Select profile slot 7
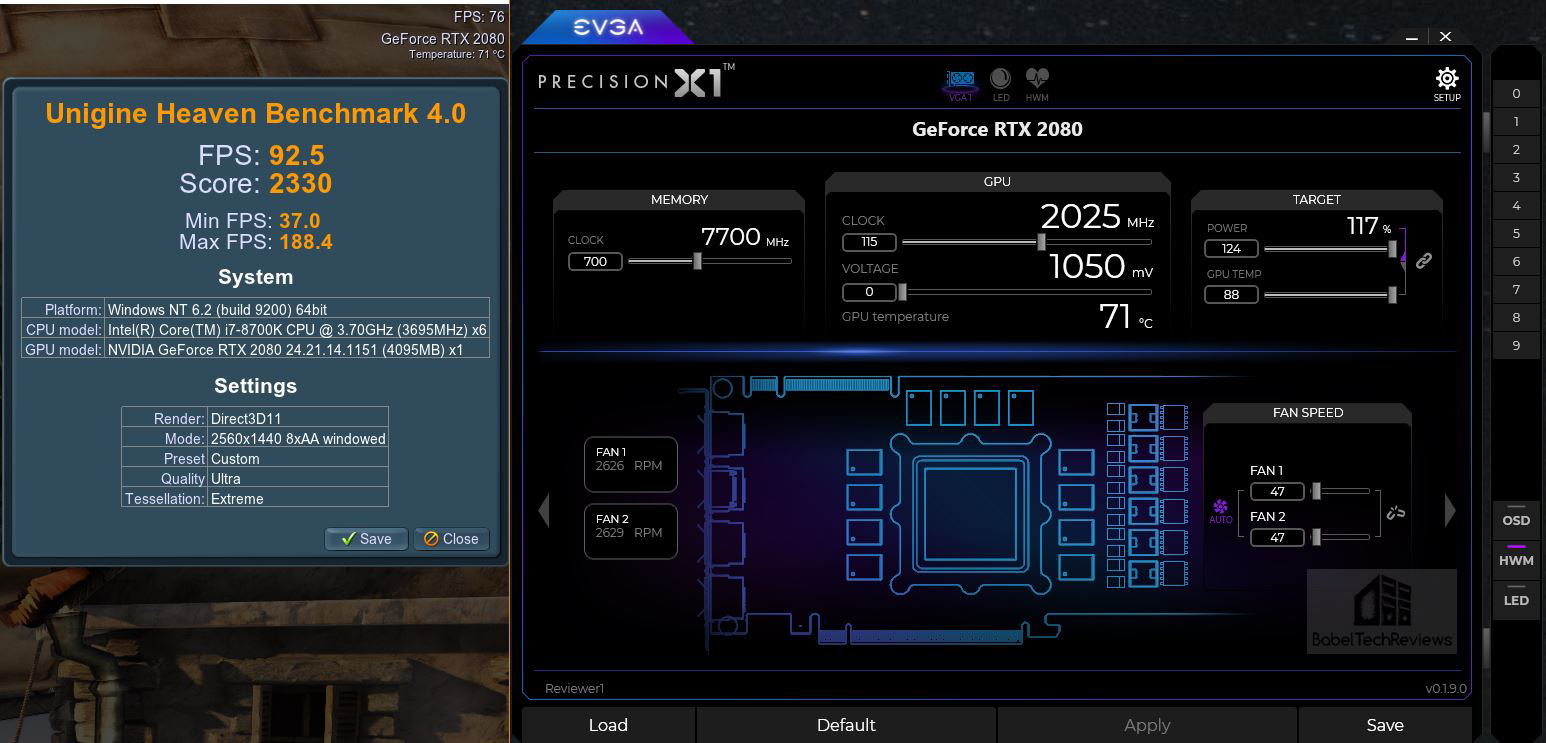1546x743 pixels. [1516, 289]
